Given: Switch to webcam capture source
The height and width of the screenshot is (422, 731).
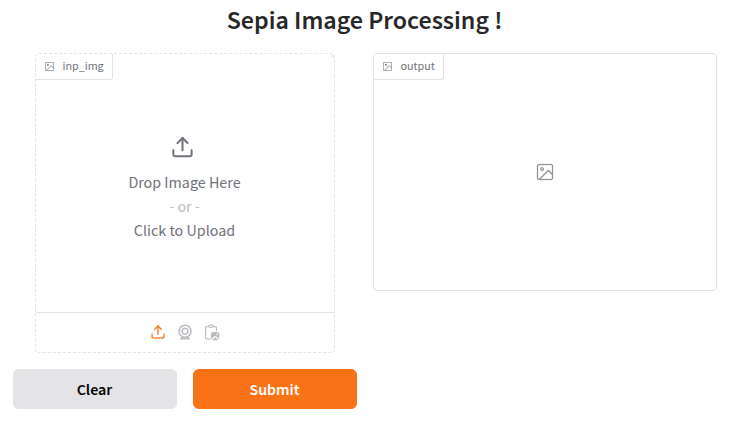Looking at the screenshot, I should pyautogui.click(x=185, y=332).
